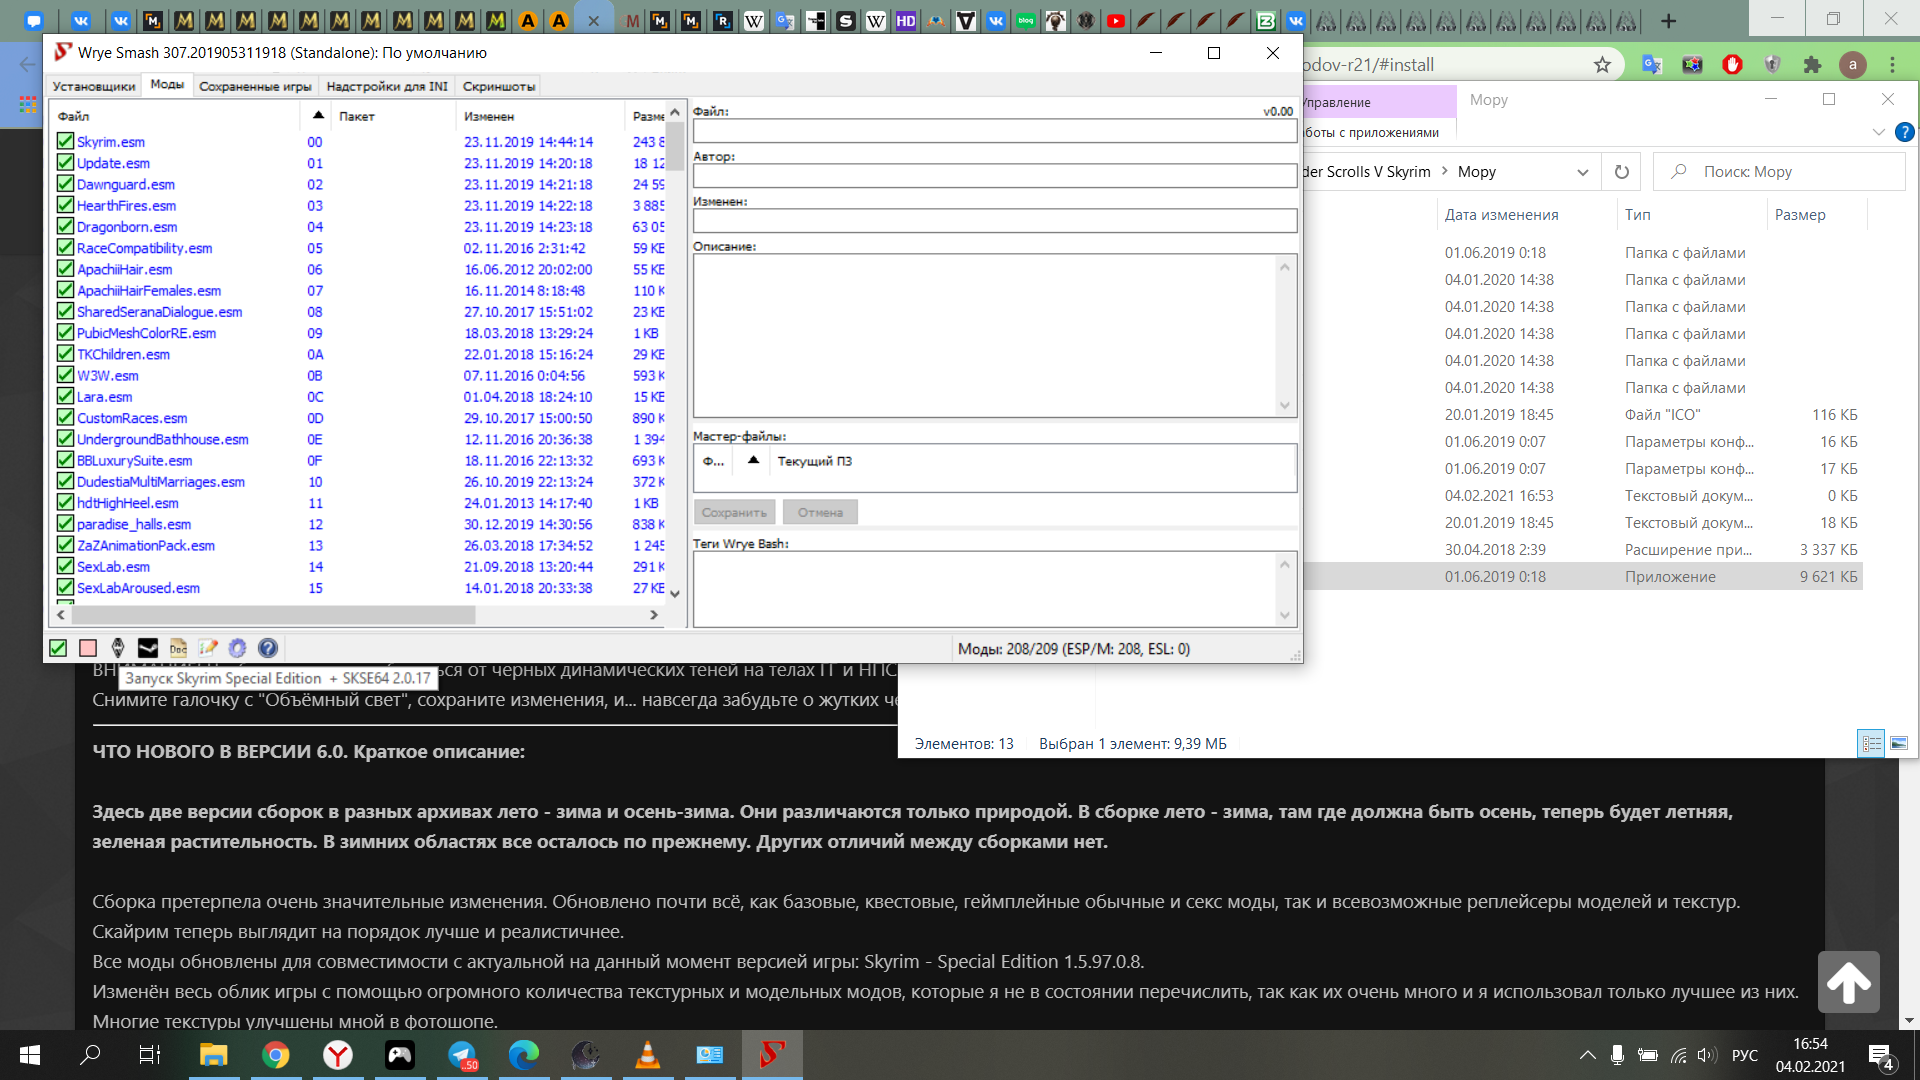Click the green checkmark status bar icon
1920x1080 pixels.
click(x=58, y=648)
